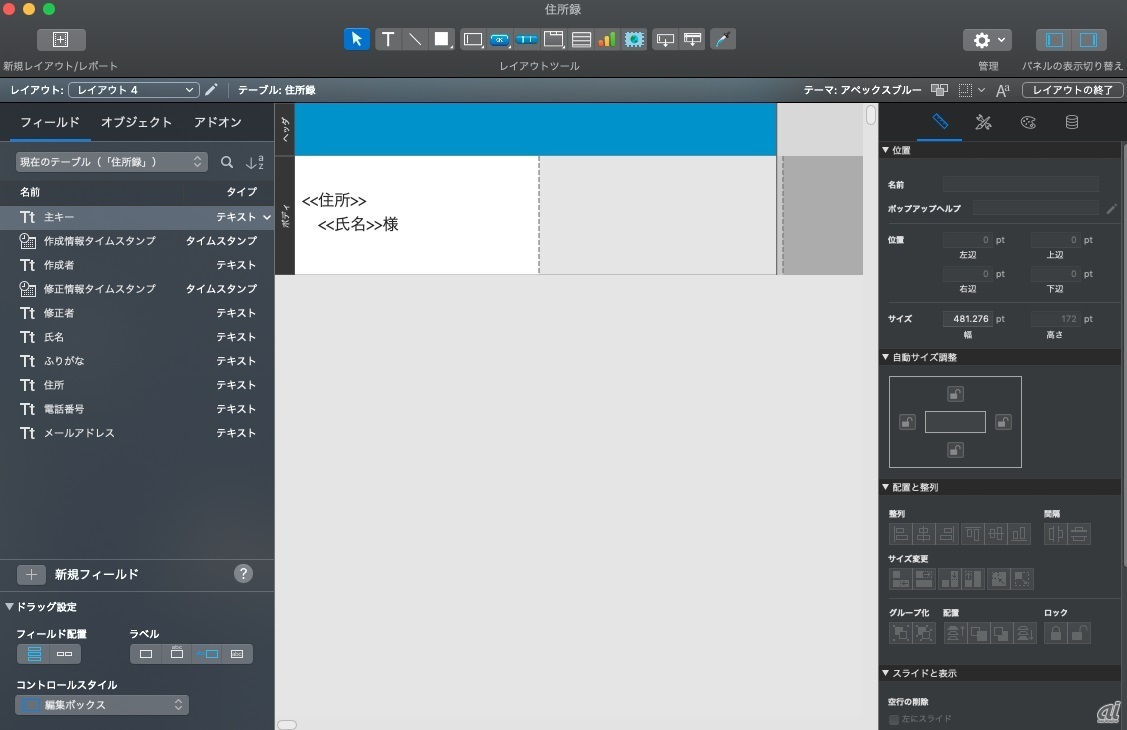Screen dimensions: 1127x730
Task: Toggle the 左にスライド checkbox
Action: 894,719
